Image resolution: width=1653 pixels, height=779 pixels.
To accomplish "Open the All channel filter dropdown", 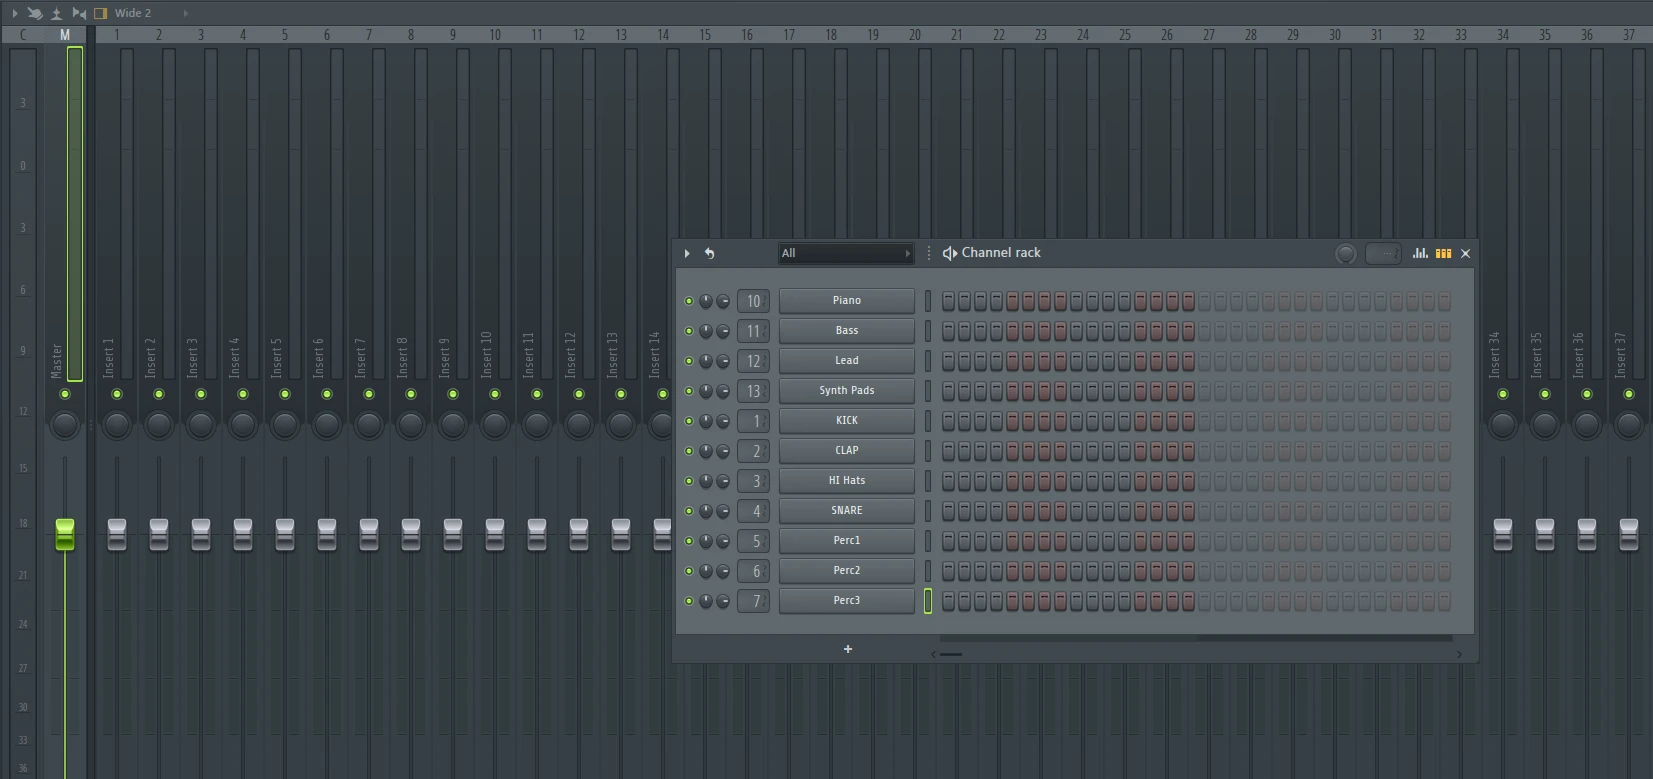I will point(846,253).
